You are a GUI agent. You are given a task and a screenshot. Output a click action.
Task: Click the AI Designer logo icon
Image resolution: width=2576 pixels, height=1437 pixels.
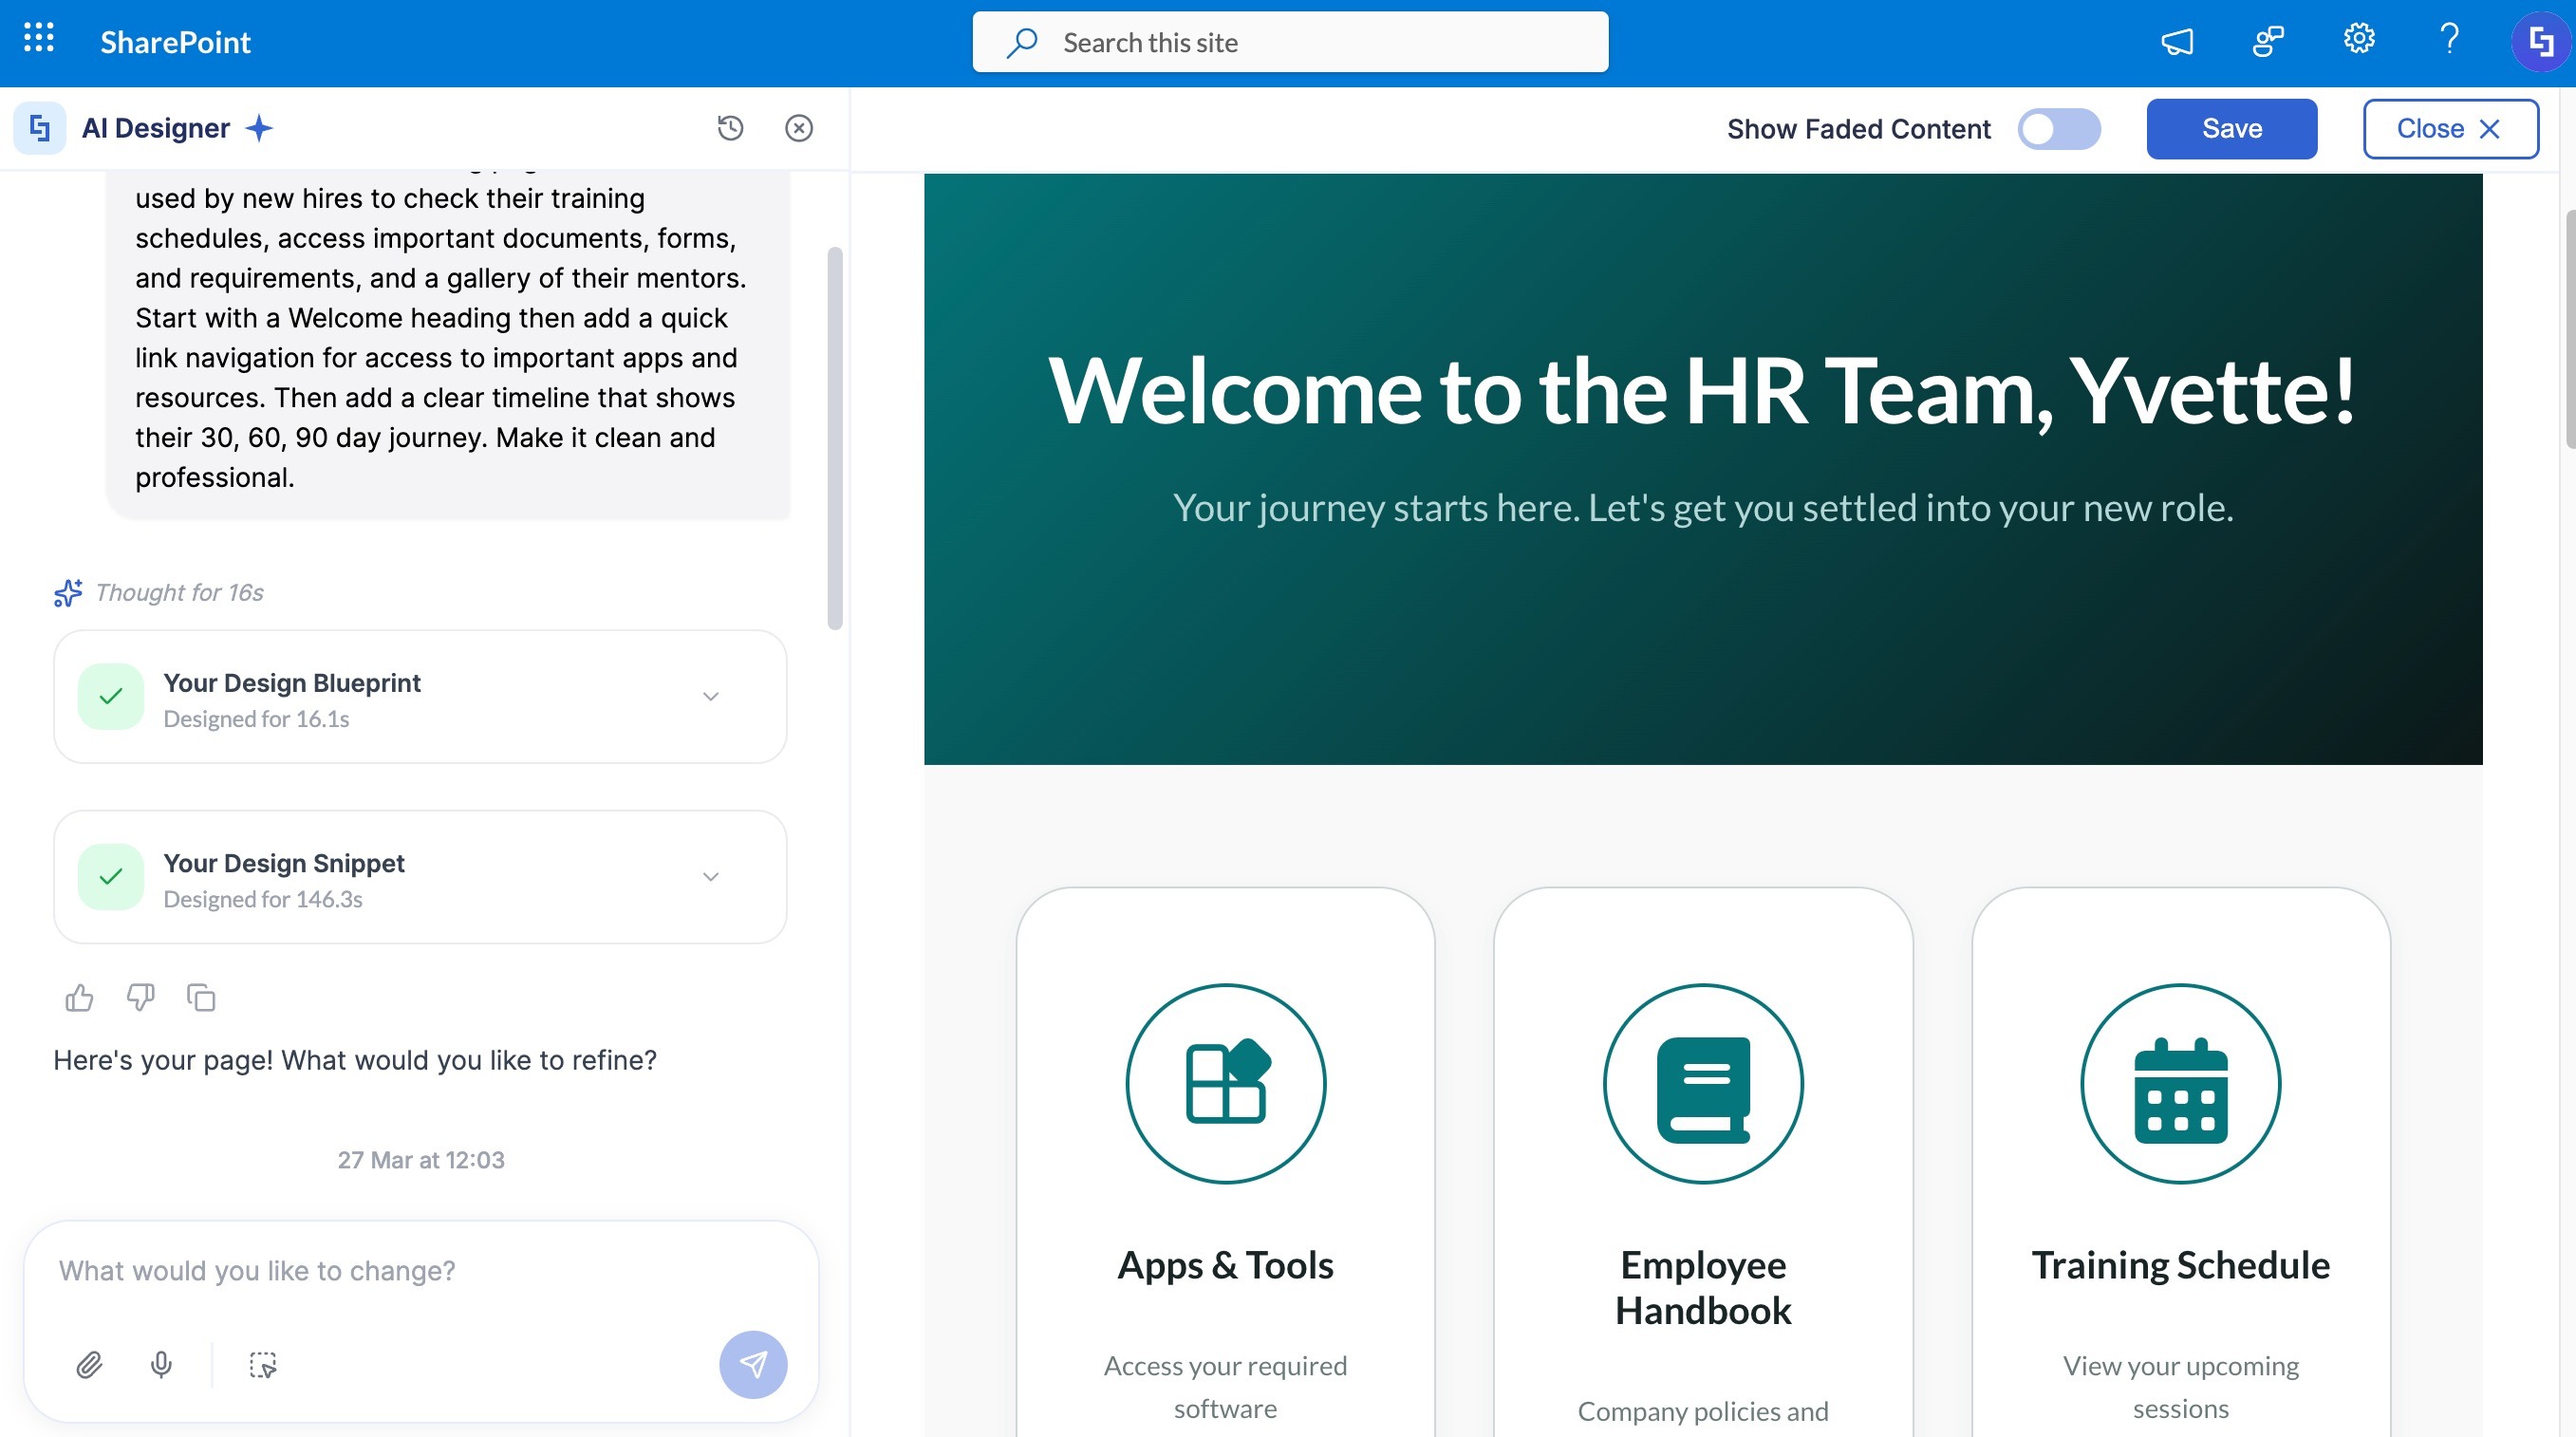point(40,128)
